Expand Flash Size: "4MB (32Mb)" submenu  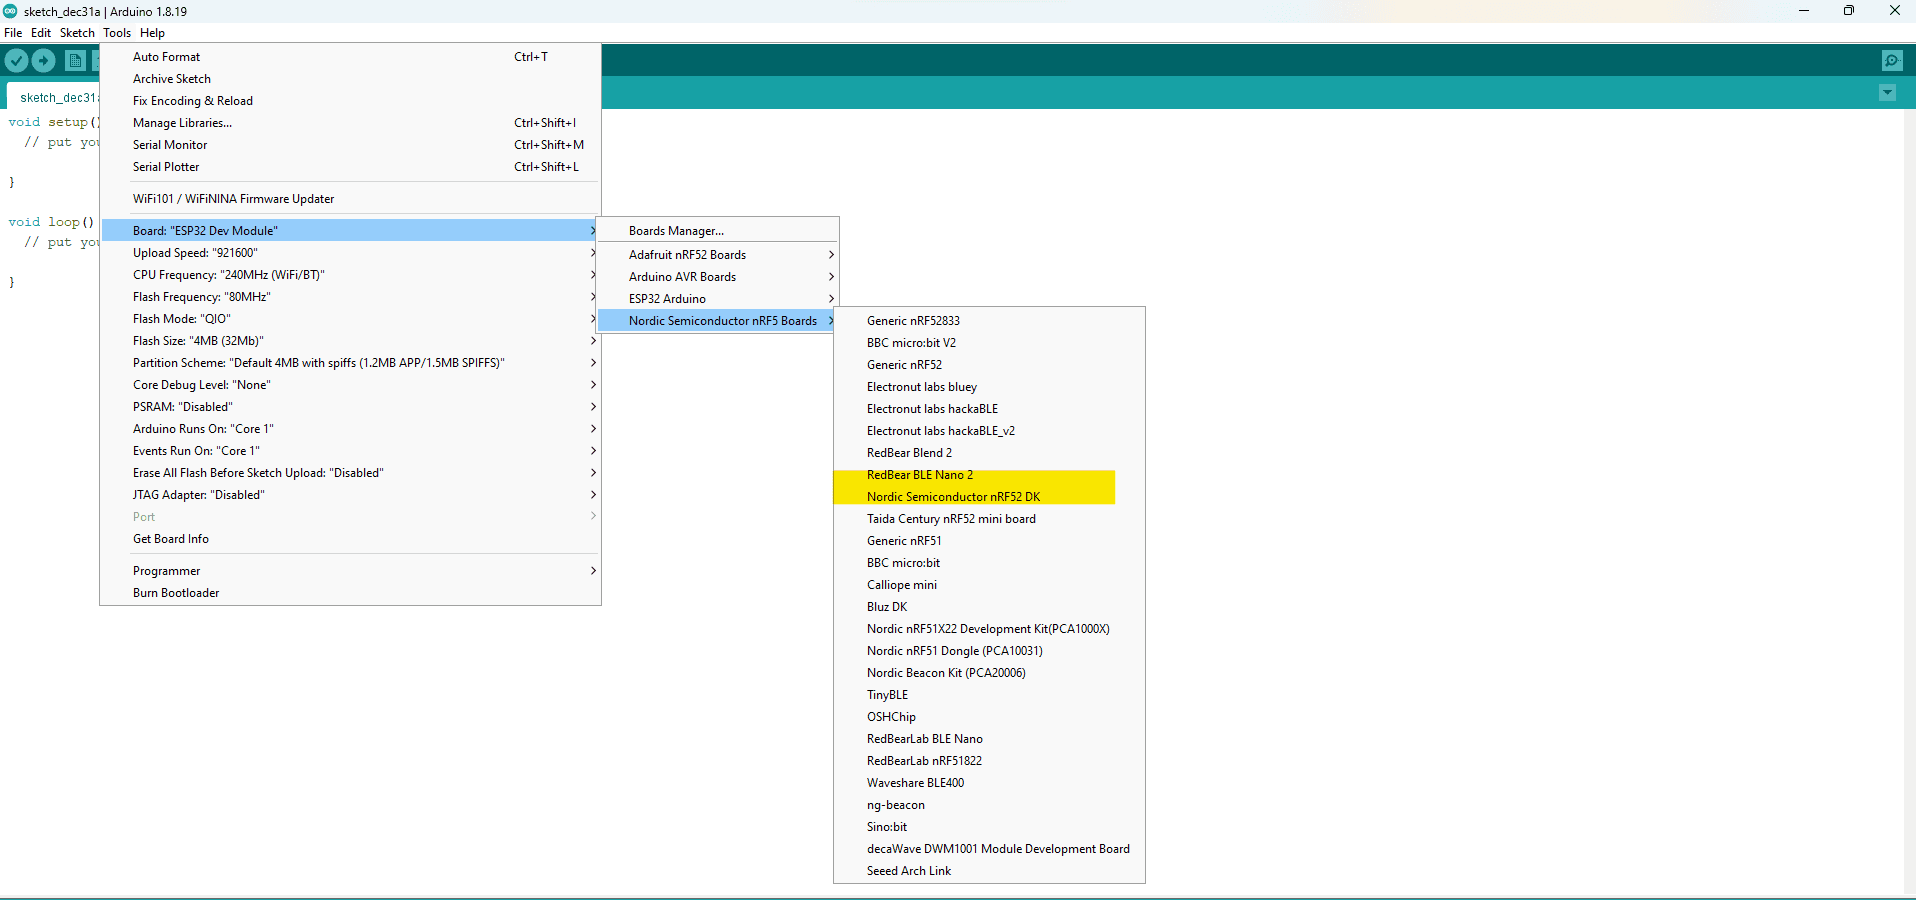(350, 341)
